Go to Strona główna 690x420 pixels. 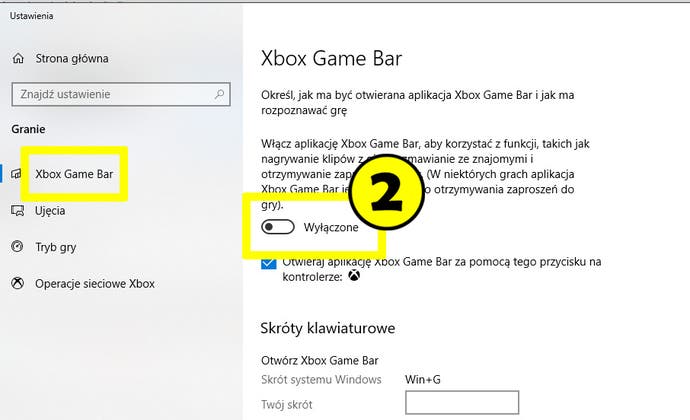72,58
